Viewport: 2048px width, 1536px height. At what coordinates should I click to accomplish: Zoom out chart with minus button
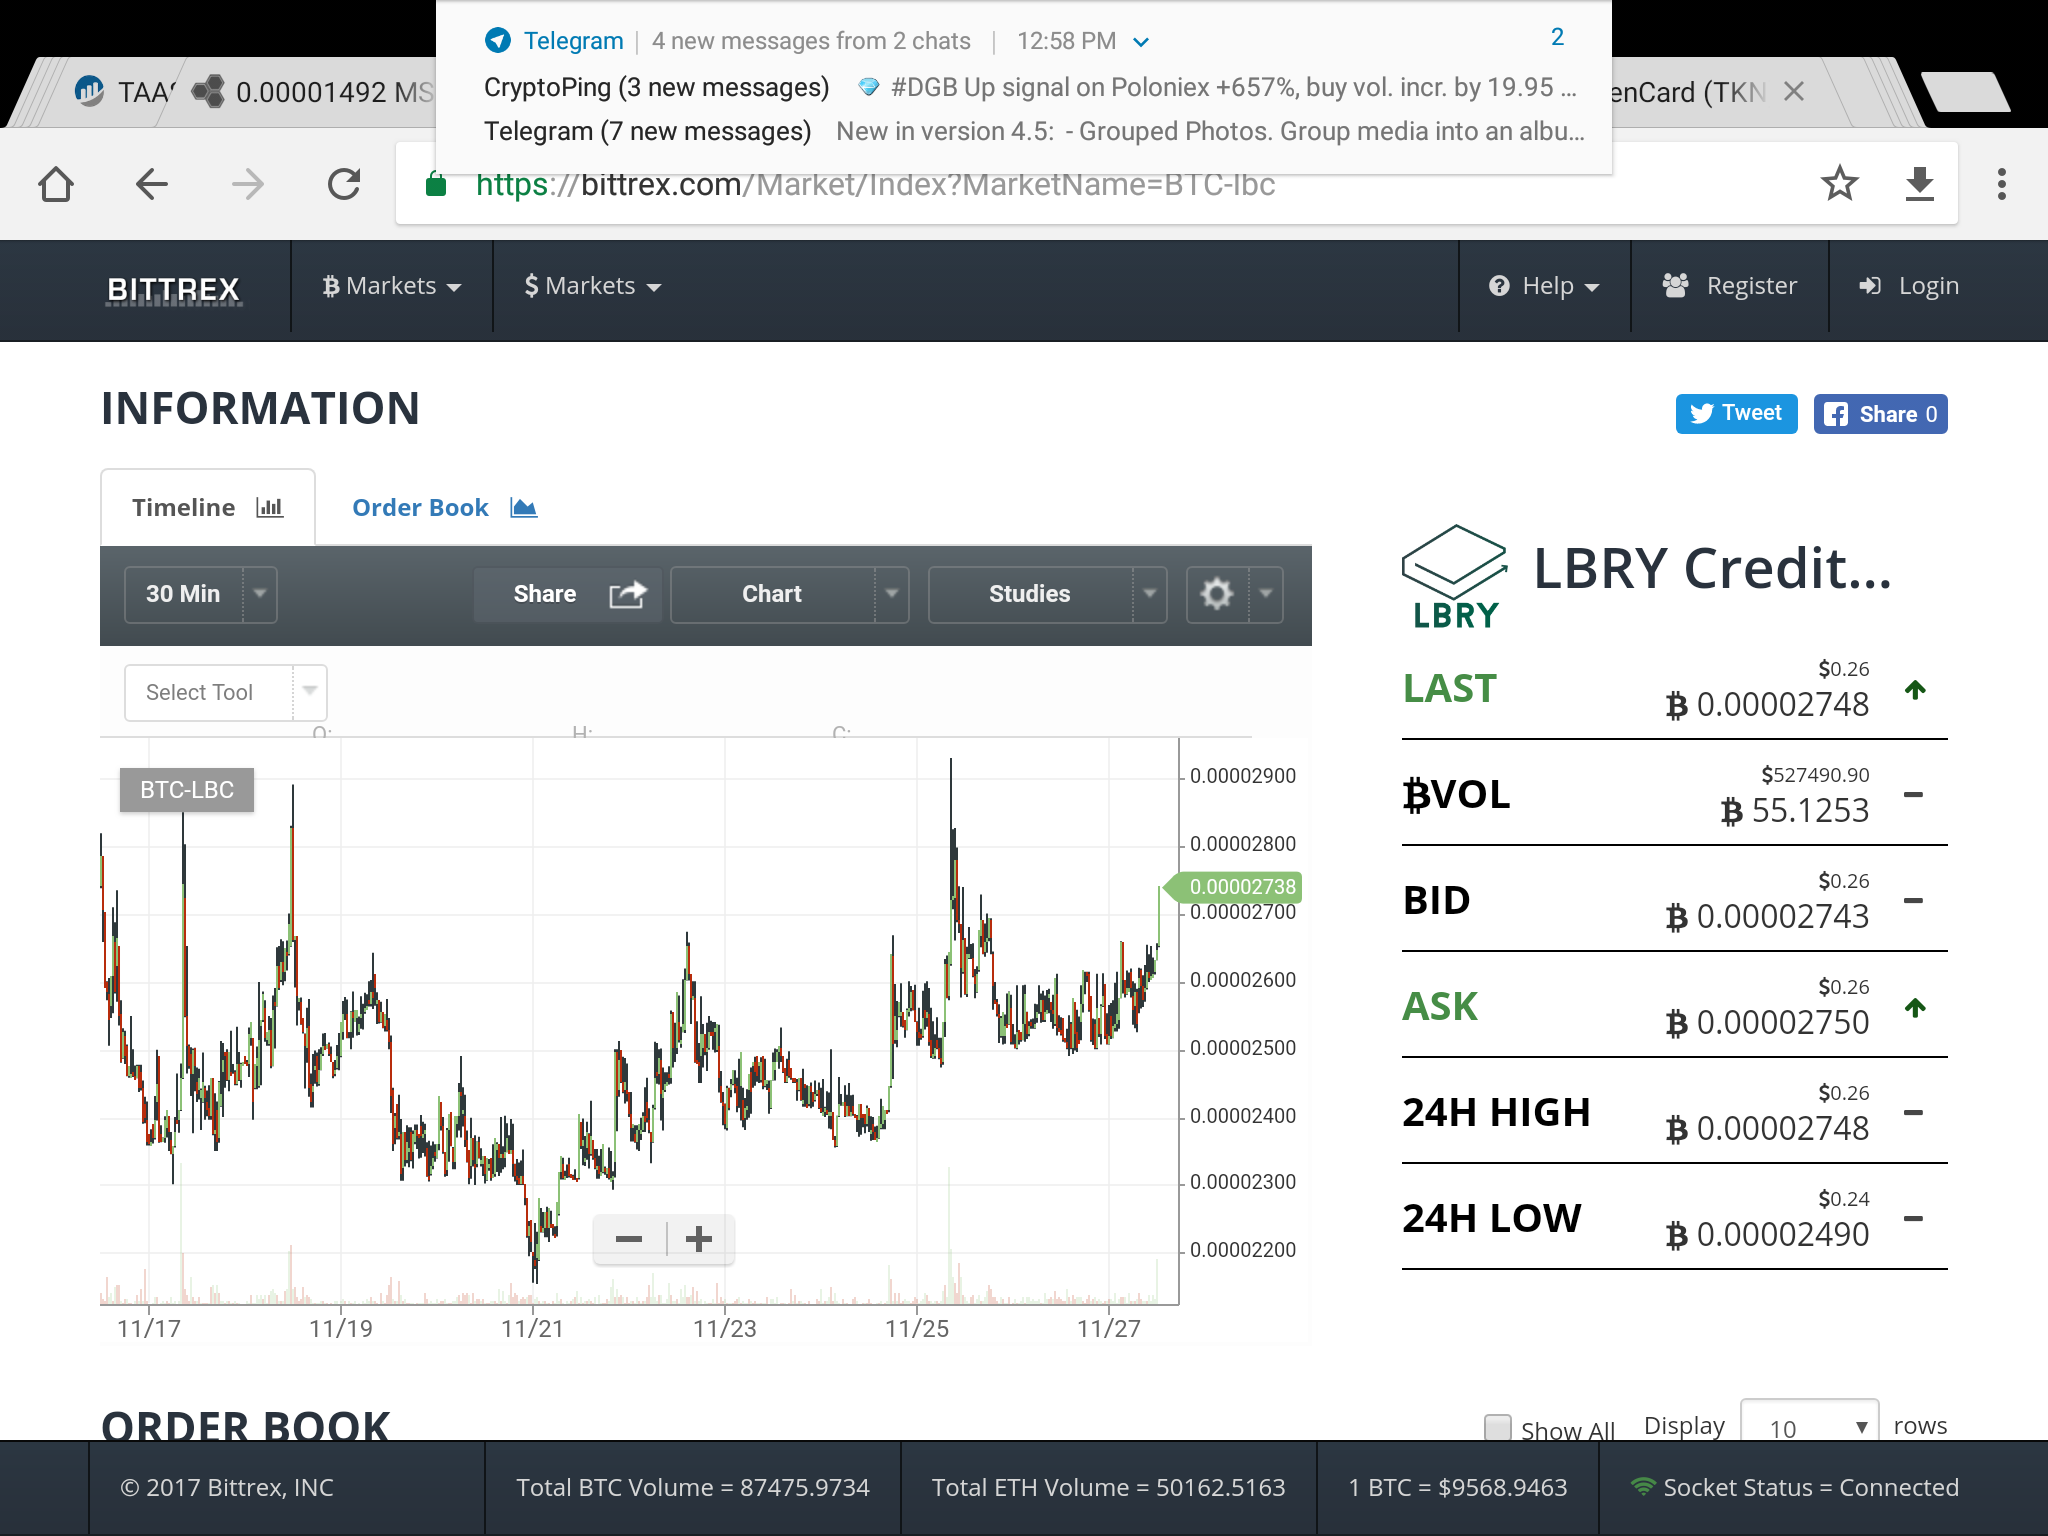pyautogui.click(x=629, y=1240)
